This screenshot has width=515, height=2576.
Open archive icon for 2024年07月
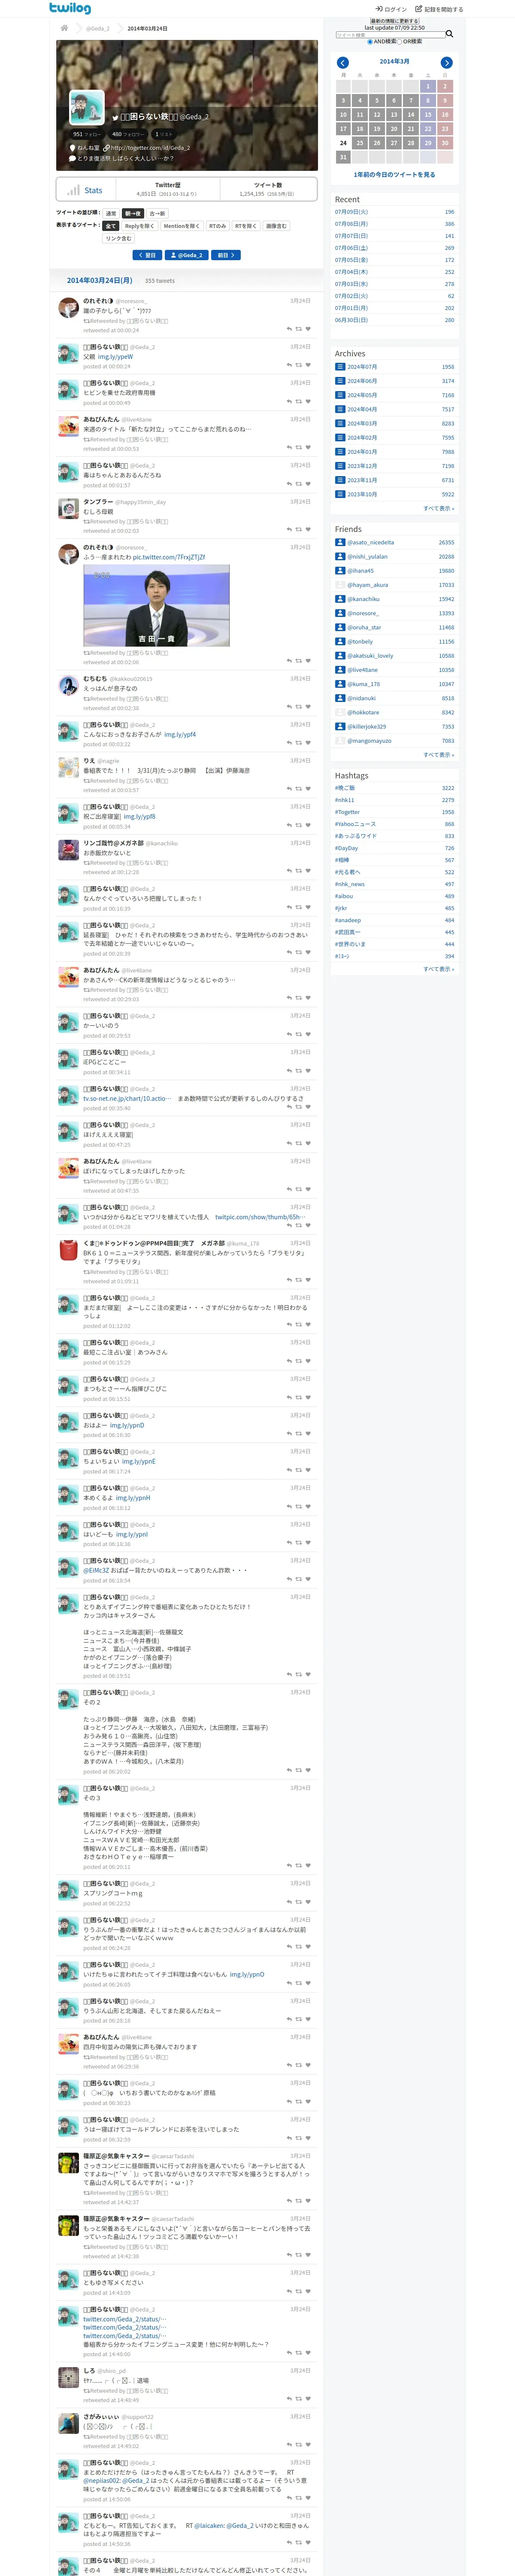(340, 367)
